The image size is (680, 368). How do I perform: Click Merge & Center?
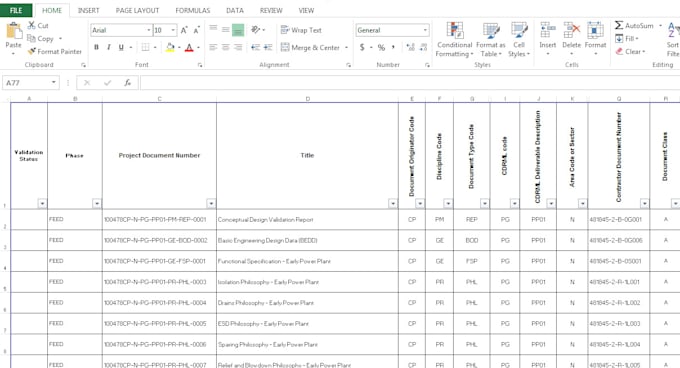point(310,47)
